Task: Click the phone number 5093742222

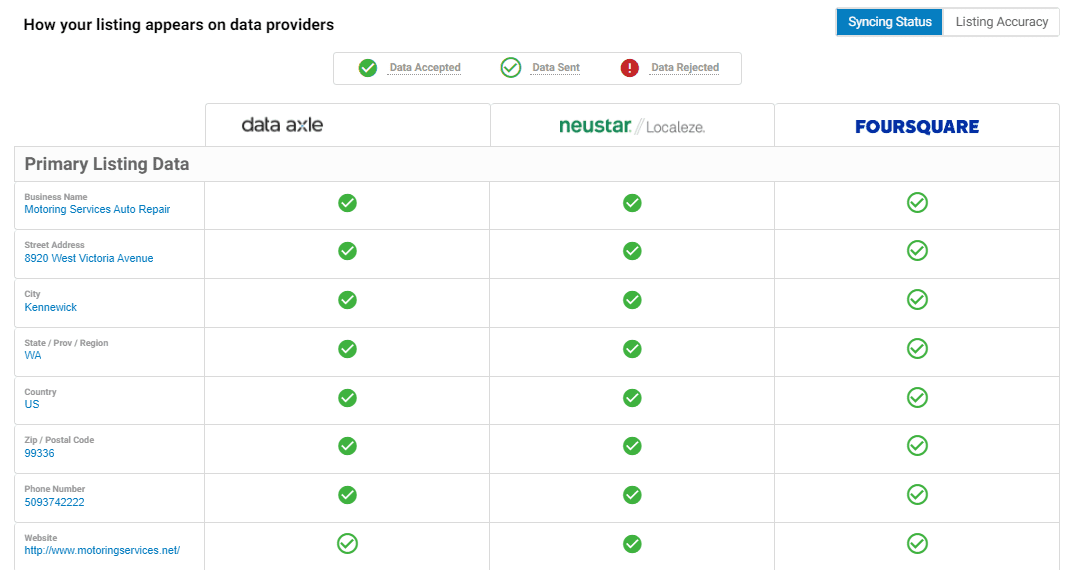Action: (x=55, y=502)
